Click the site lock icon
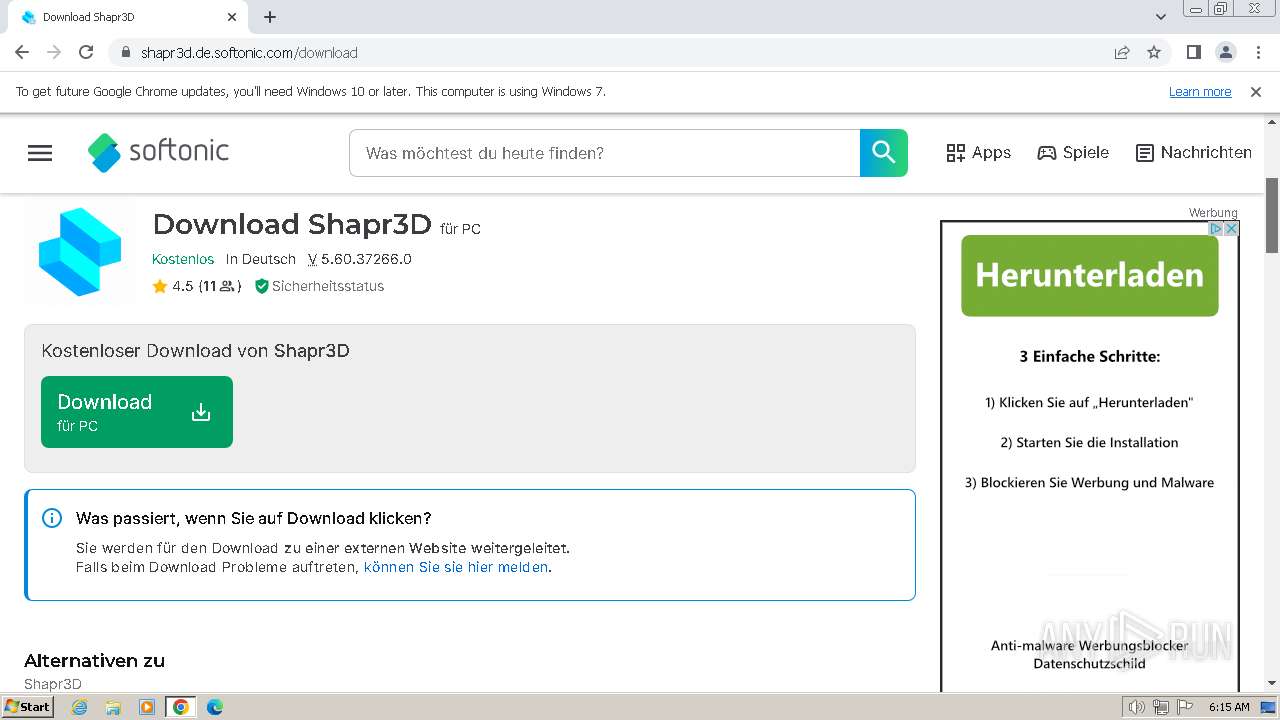 click(126, 52)
